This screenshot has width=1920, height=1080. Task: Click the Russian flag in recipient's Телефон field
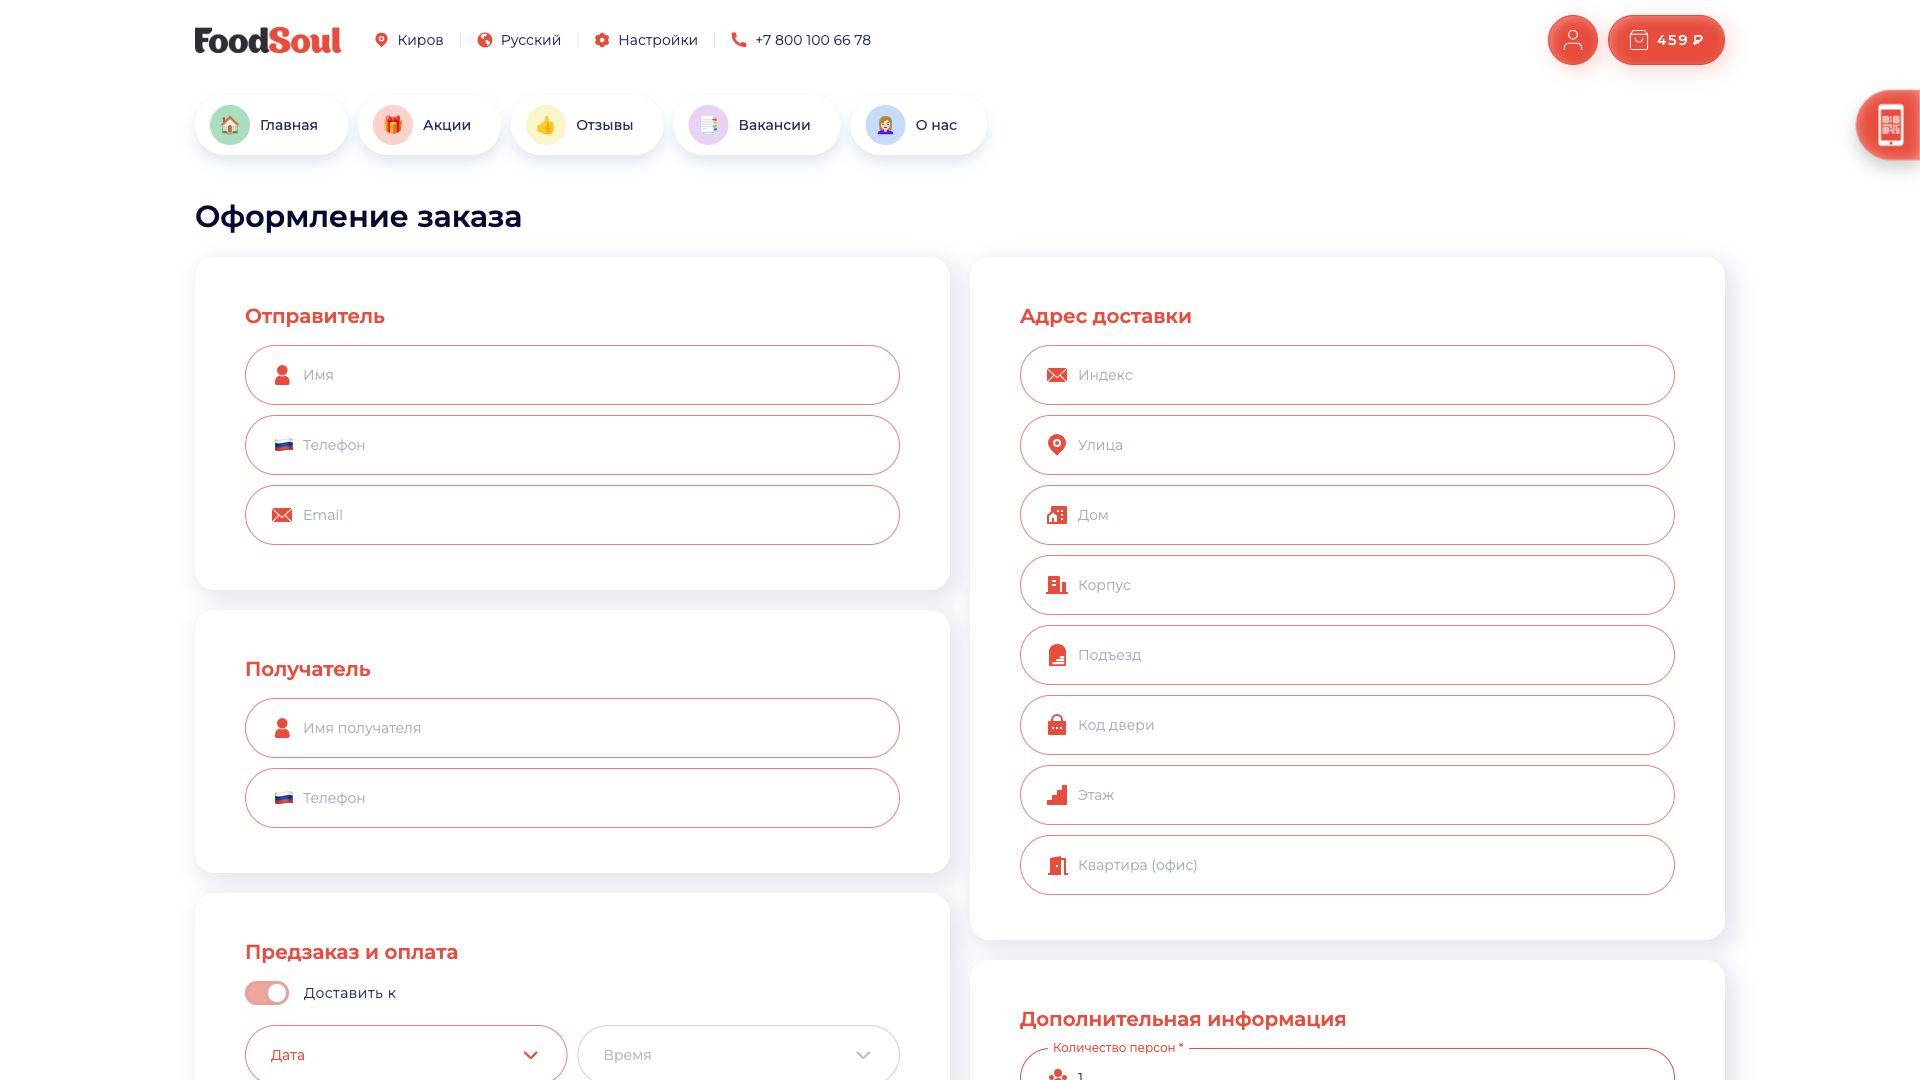pos(284,798)
